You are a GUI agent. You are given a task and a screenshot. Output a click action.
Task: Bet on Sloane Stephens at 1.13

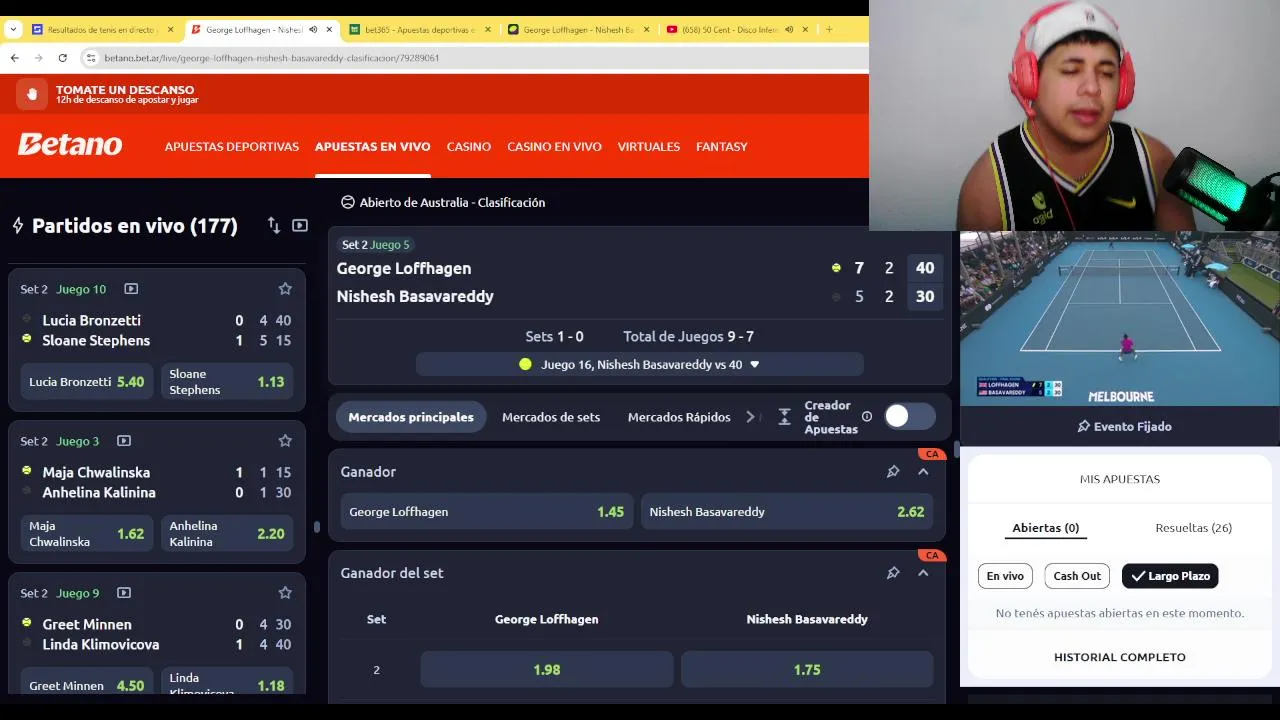pos(227,382)
